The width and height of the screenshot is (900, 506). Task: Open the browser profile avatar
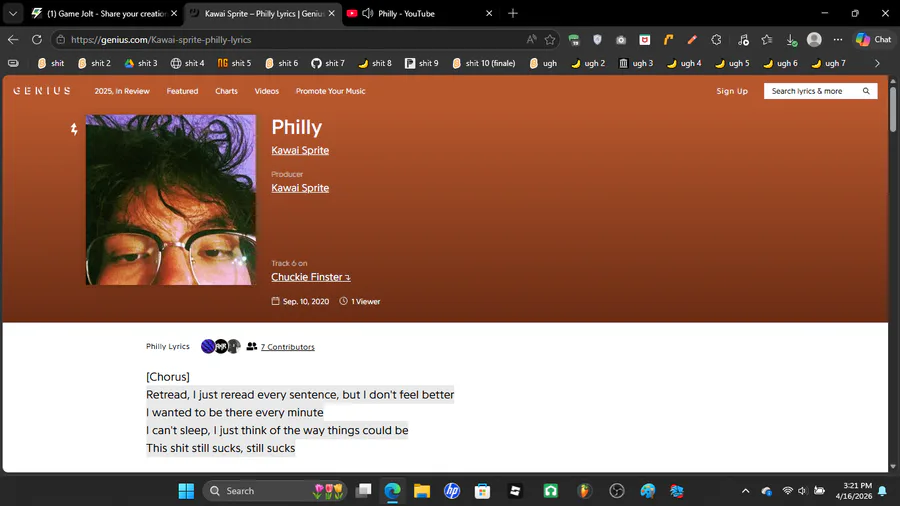(x=814, y=40)
